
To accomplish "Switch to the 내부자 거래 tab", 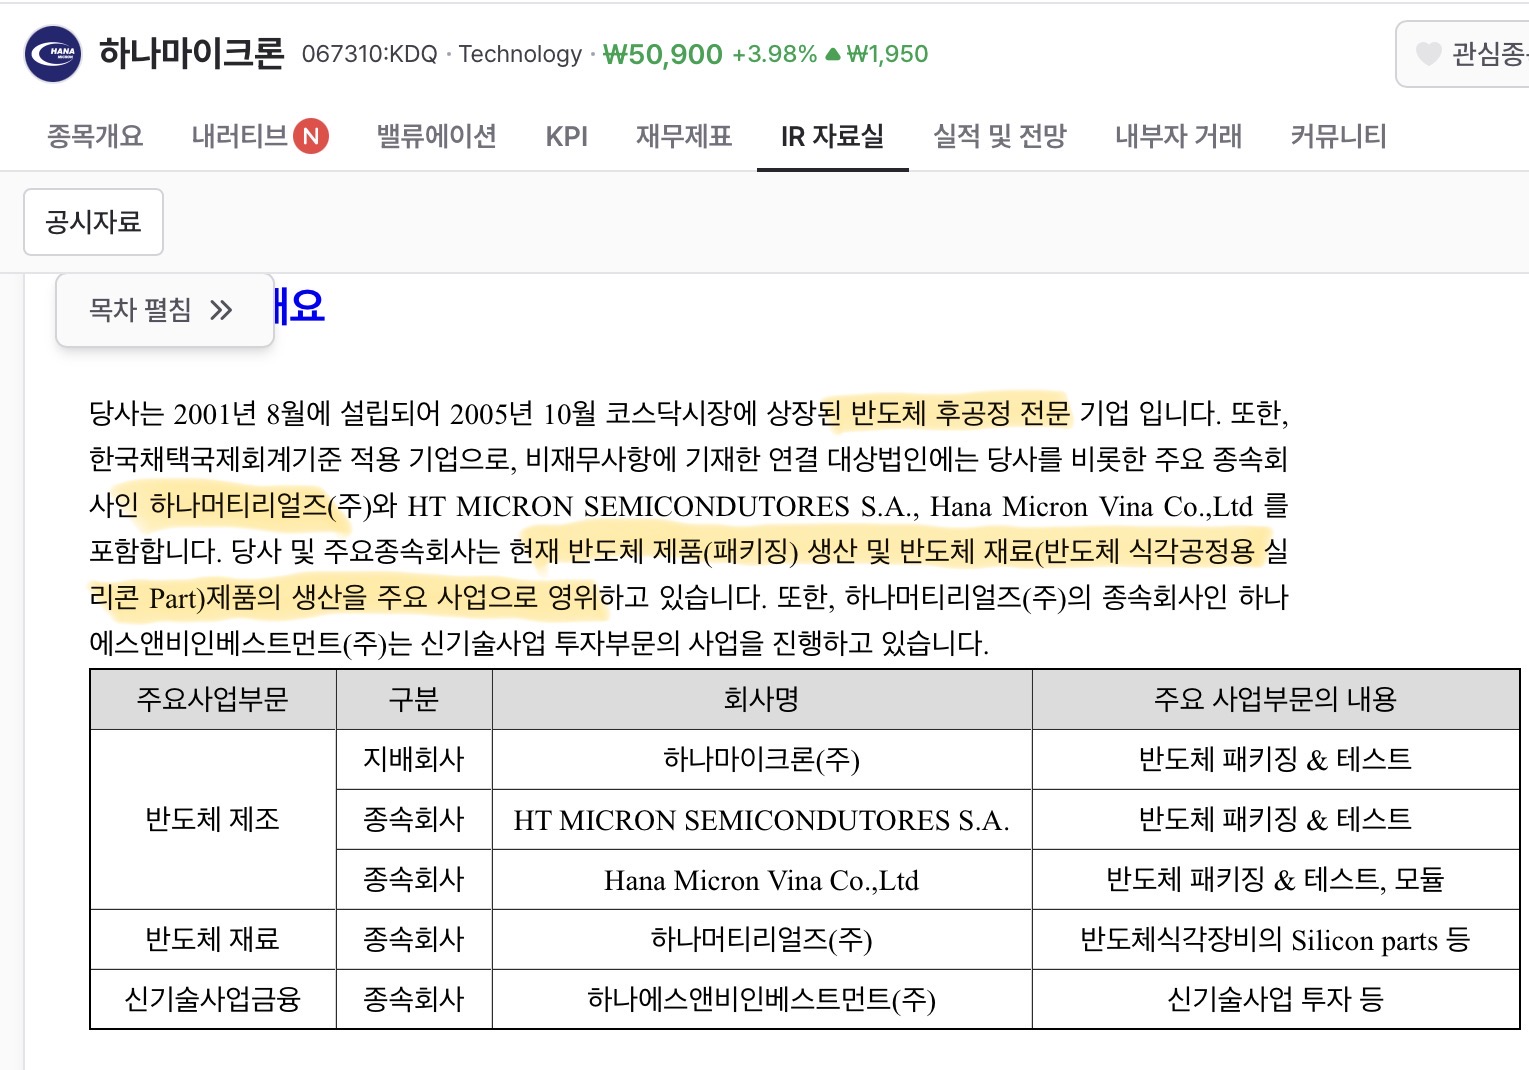I will point(1178,136).
